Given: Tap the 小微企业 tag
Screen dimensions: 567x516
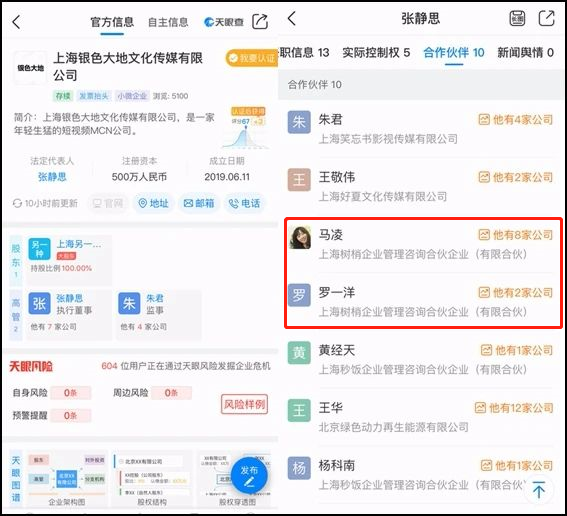Looking at the screenshot, I should click(x=132, y=96).
